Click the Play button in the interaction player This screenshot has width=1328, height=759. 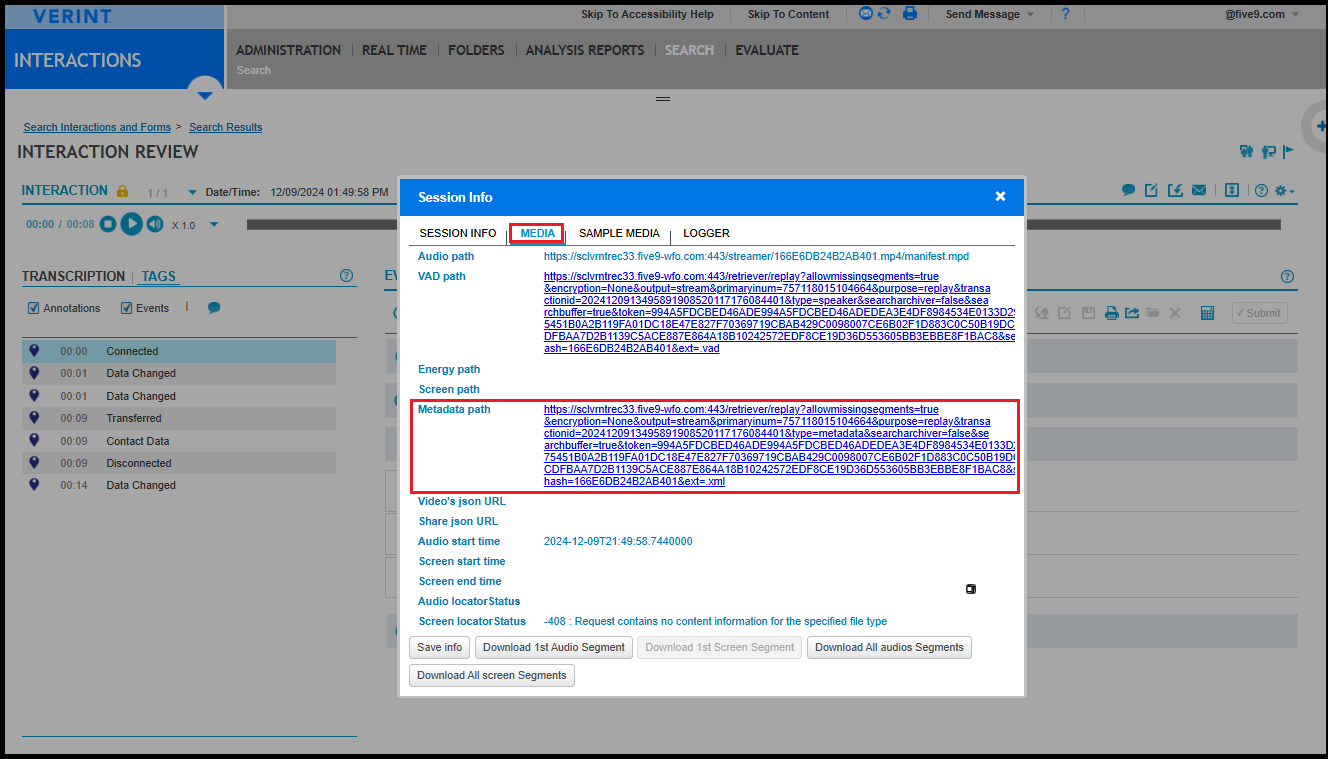[131, 224]
